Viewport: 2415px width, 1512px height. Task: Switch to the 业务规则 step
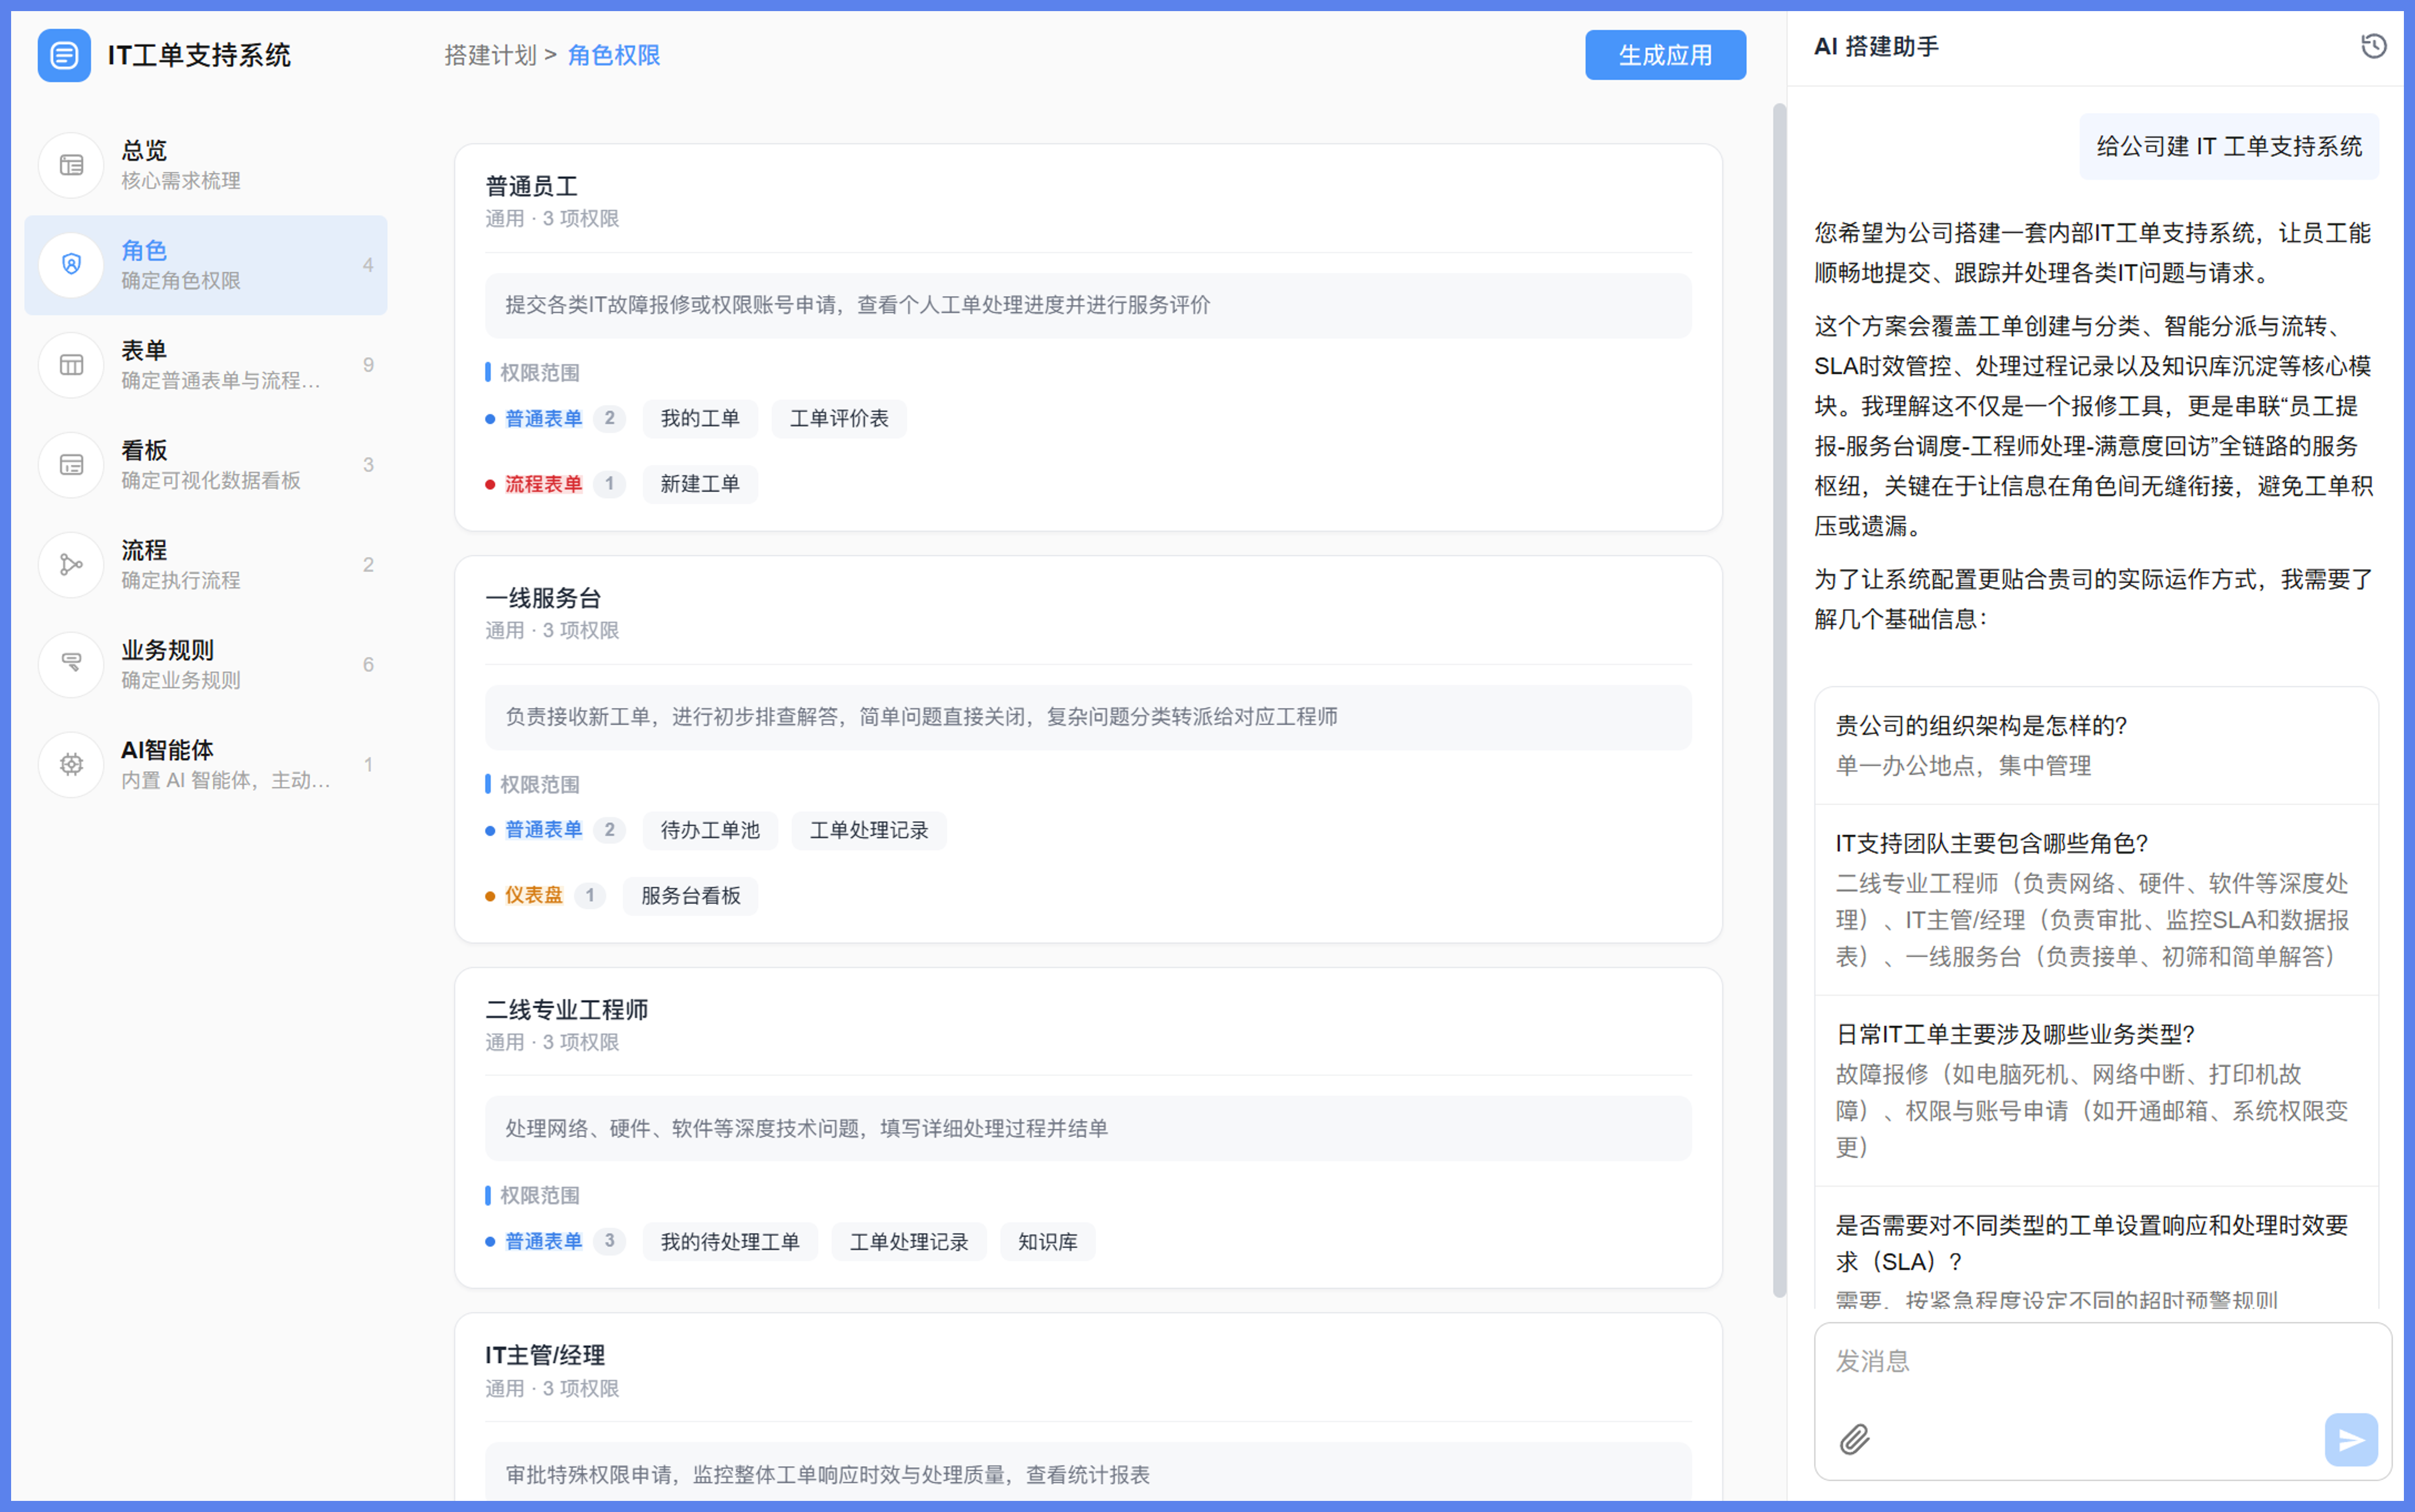coord(206,665)
